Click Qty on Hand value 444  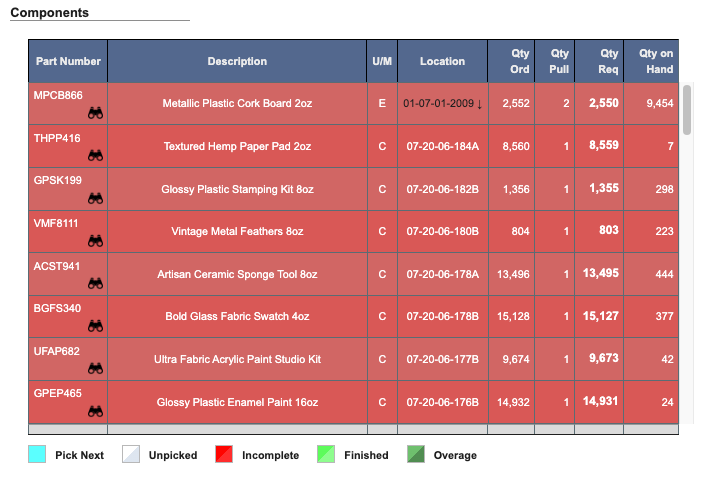[664, 274]
